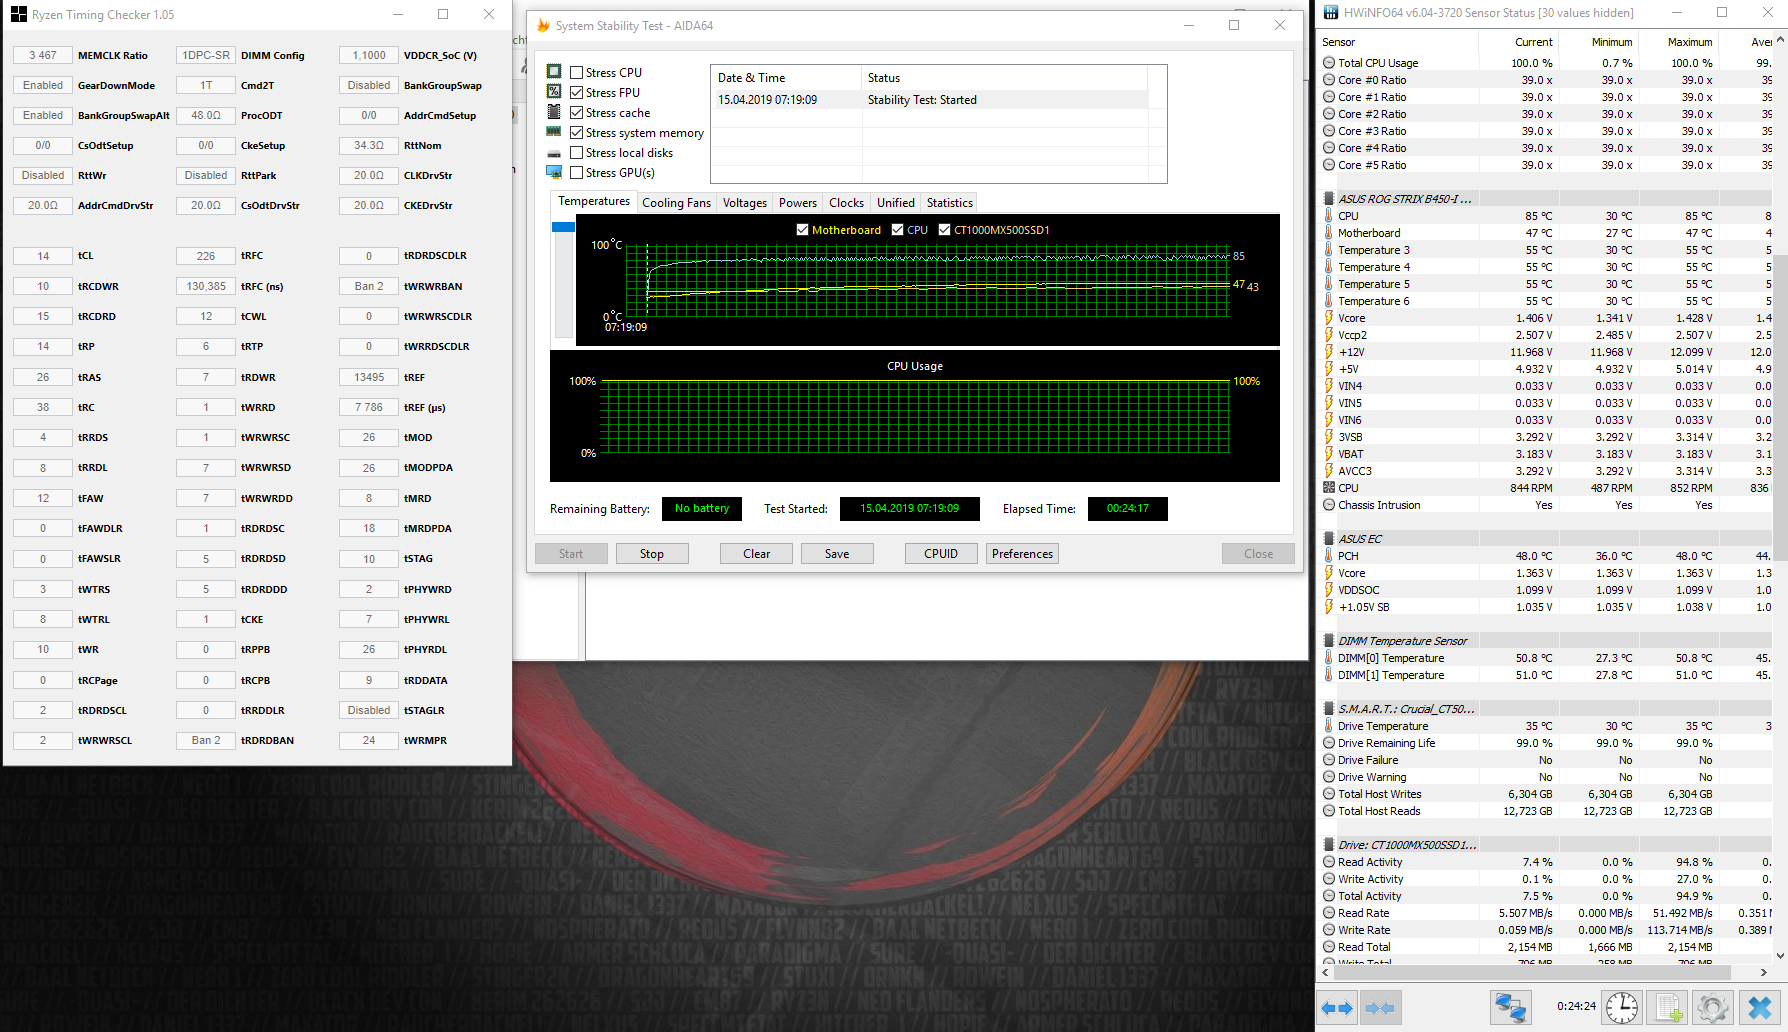Viewport: 1788px width, 1032px height.
Task: Open the Statistics tab
Action: click(x=950, y=203)
